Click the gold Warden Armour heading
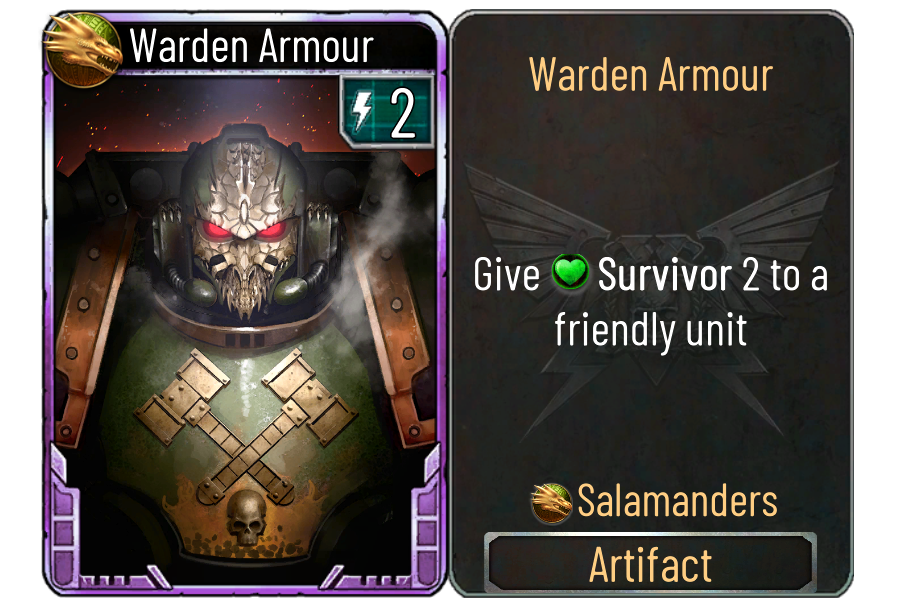 (651, 75)
